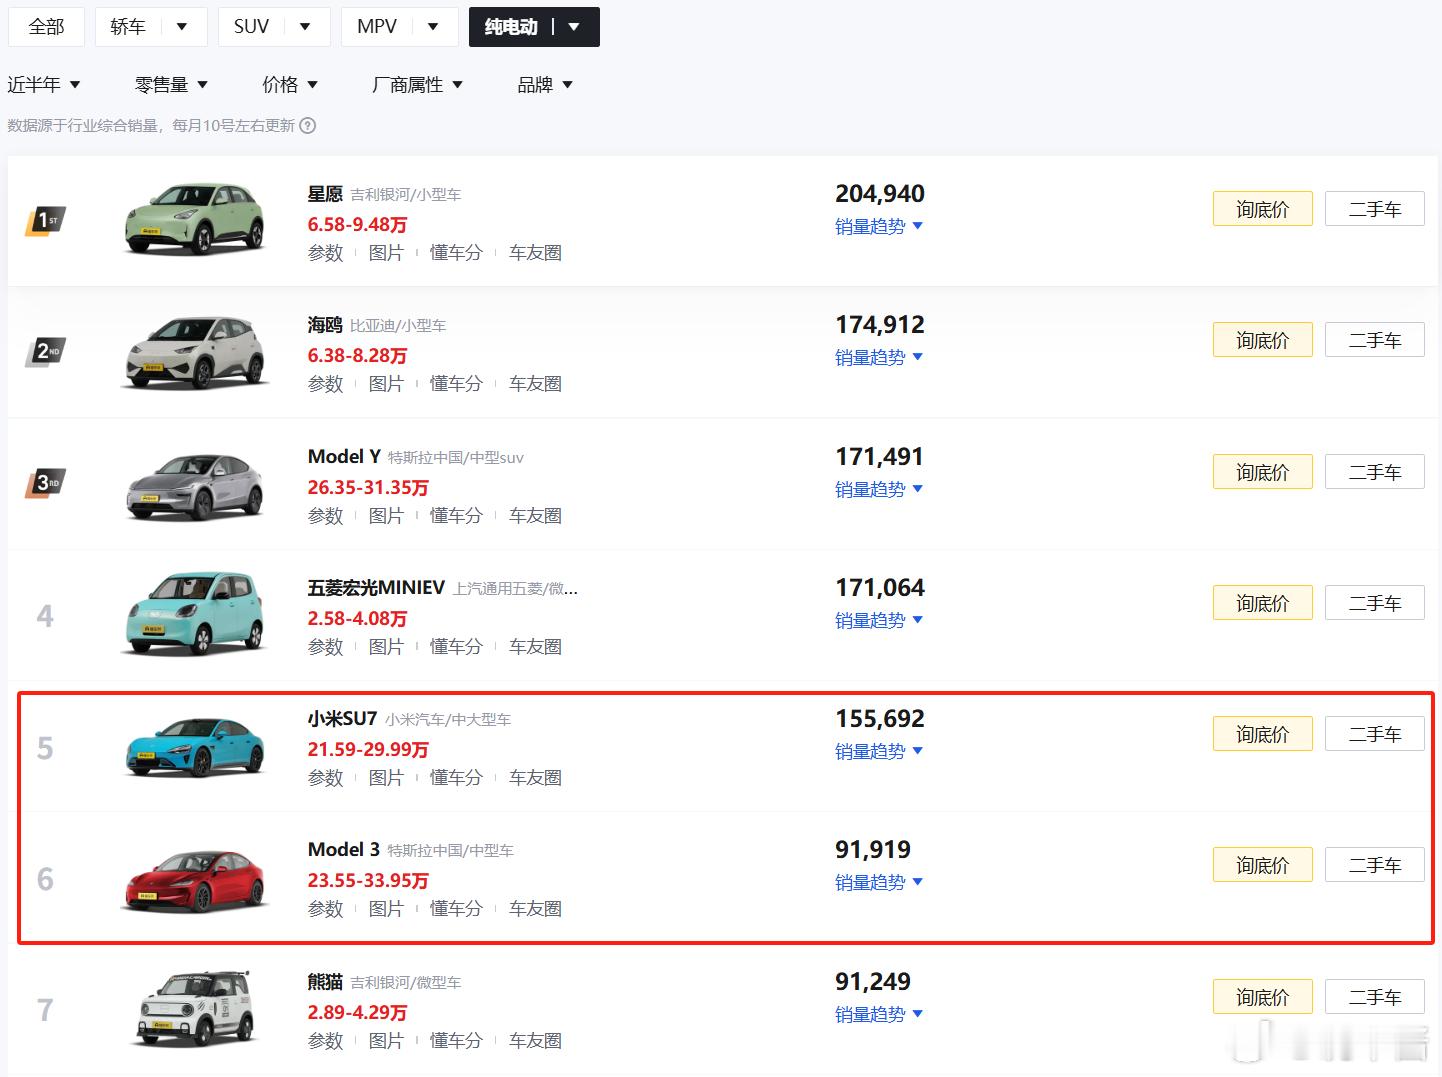Open 懂车分 for 熊猫
The width and height of the screenshot is (1442, 1077).
(x=456, y=1041)
